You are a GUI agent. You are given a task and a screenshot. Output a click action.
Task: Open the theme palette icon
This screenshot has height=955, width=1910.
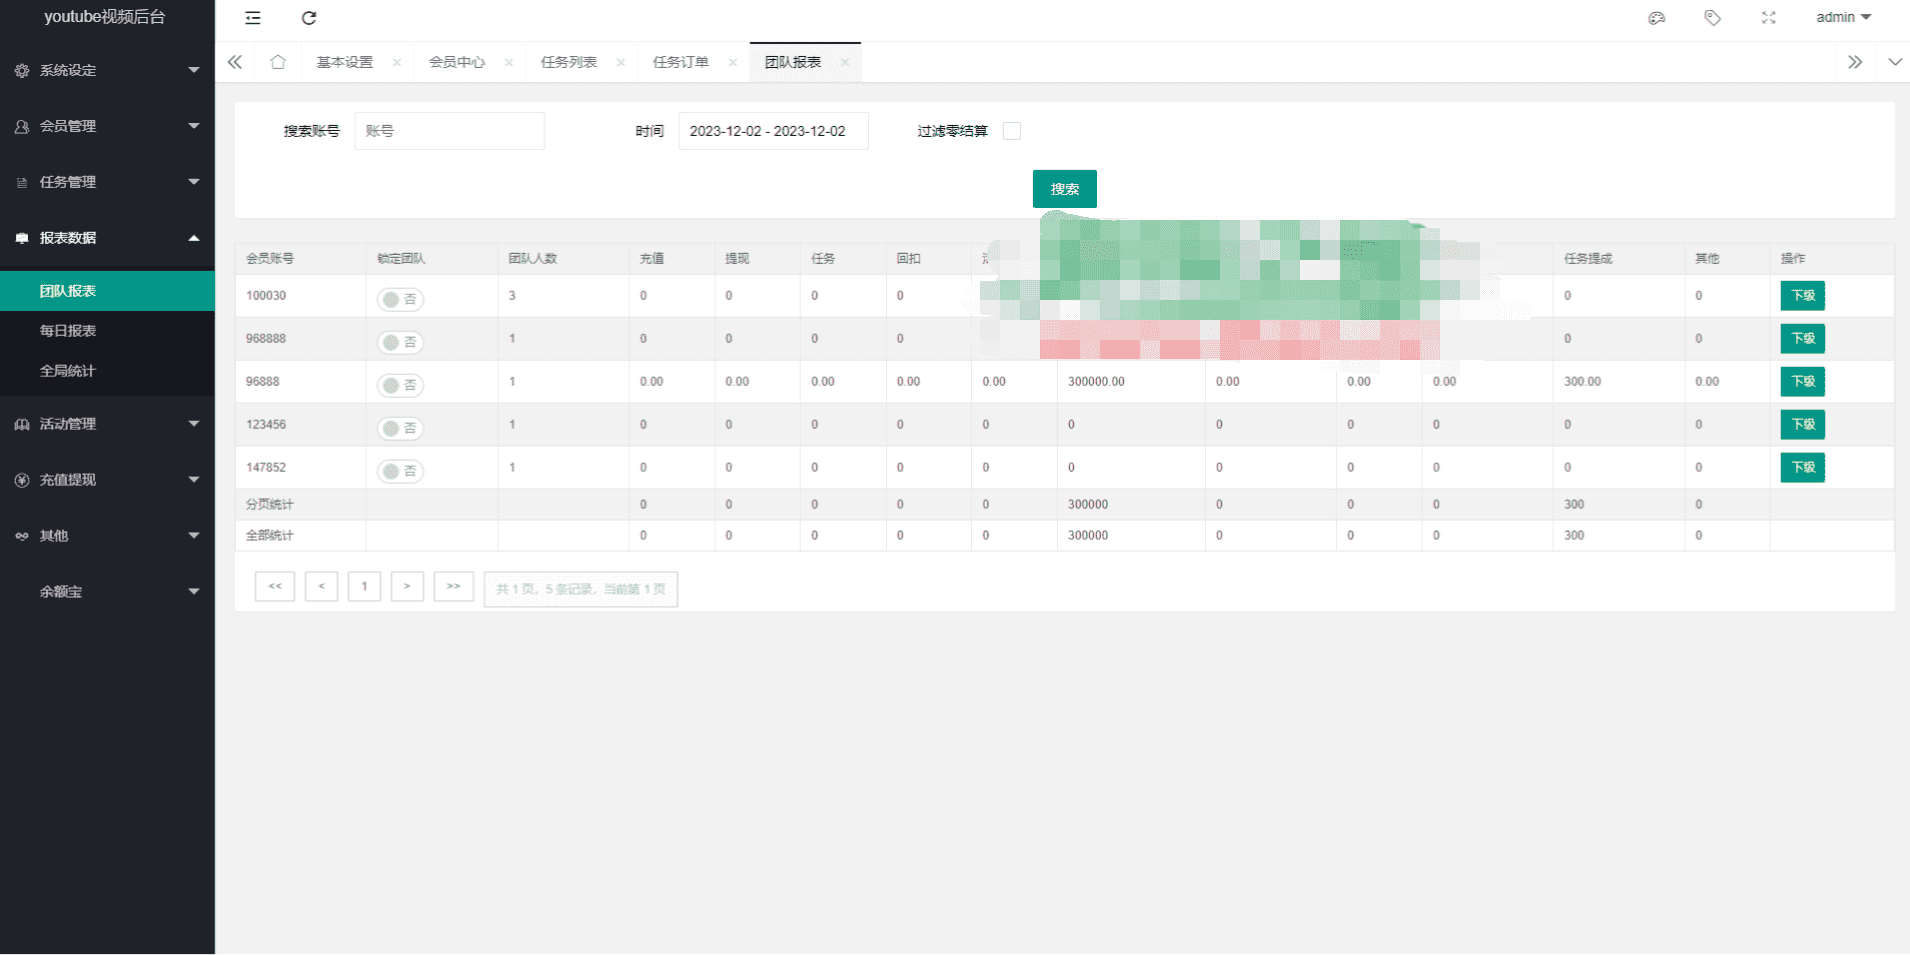pyautogui.click(x=1657, y=18)
